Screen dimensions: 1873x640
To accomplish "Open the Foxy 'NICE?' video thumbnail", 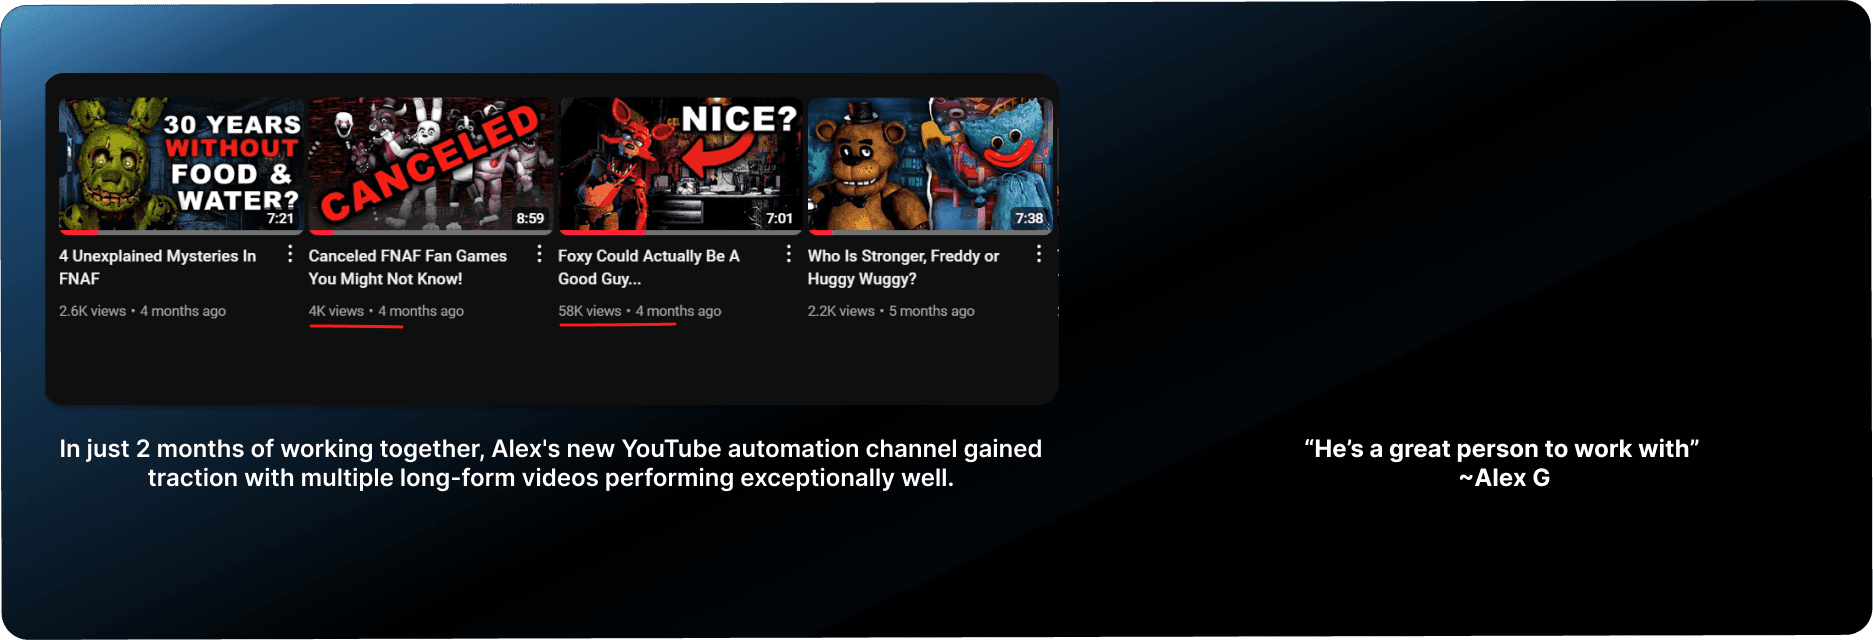I will pyautogui.click(x=680, y=165).
